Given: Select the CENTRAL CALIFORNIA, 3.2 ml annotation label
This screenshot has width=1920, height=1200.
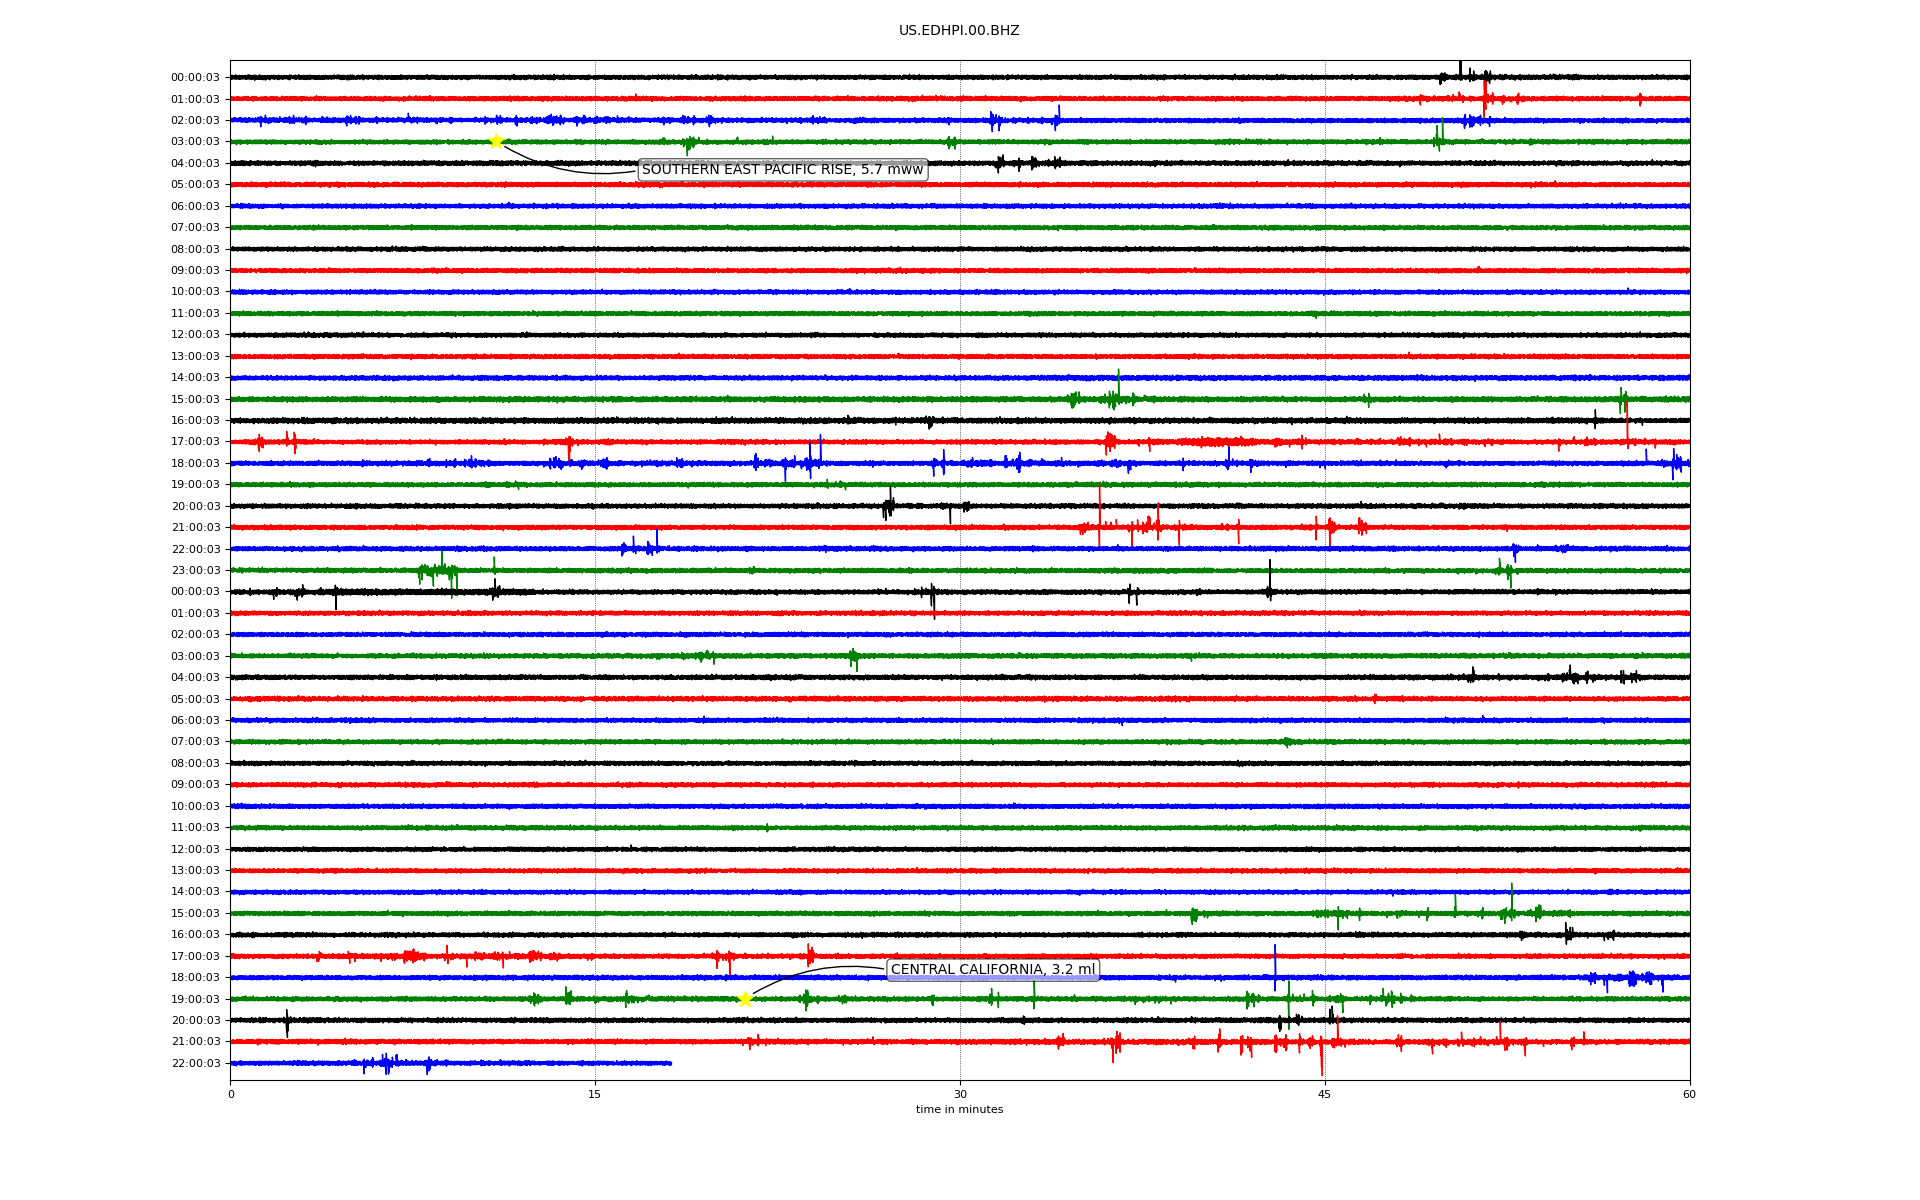Looking at the screenshot, I should point(993,970).
